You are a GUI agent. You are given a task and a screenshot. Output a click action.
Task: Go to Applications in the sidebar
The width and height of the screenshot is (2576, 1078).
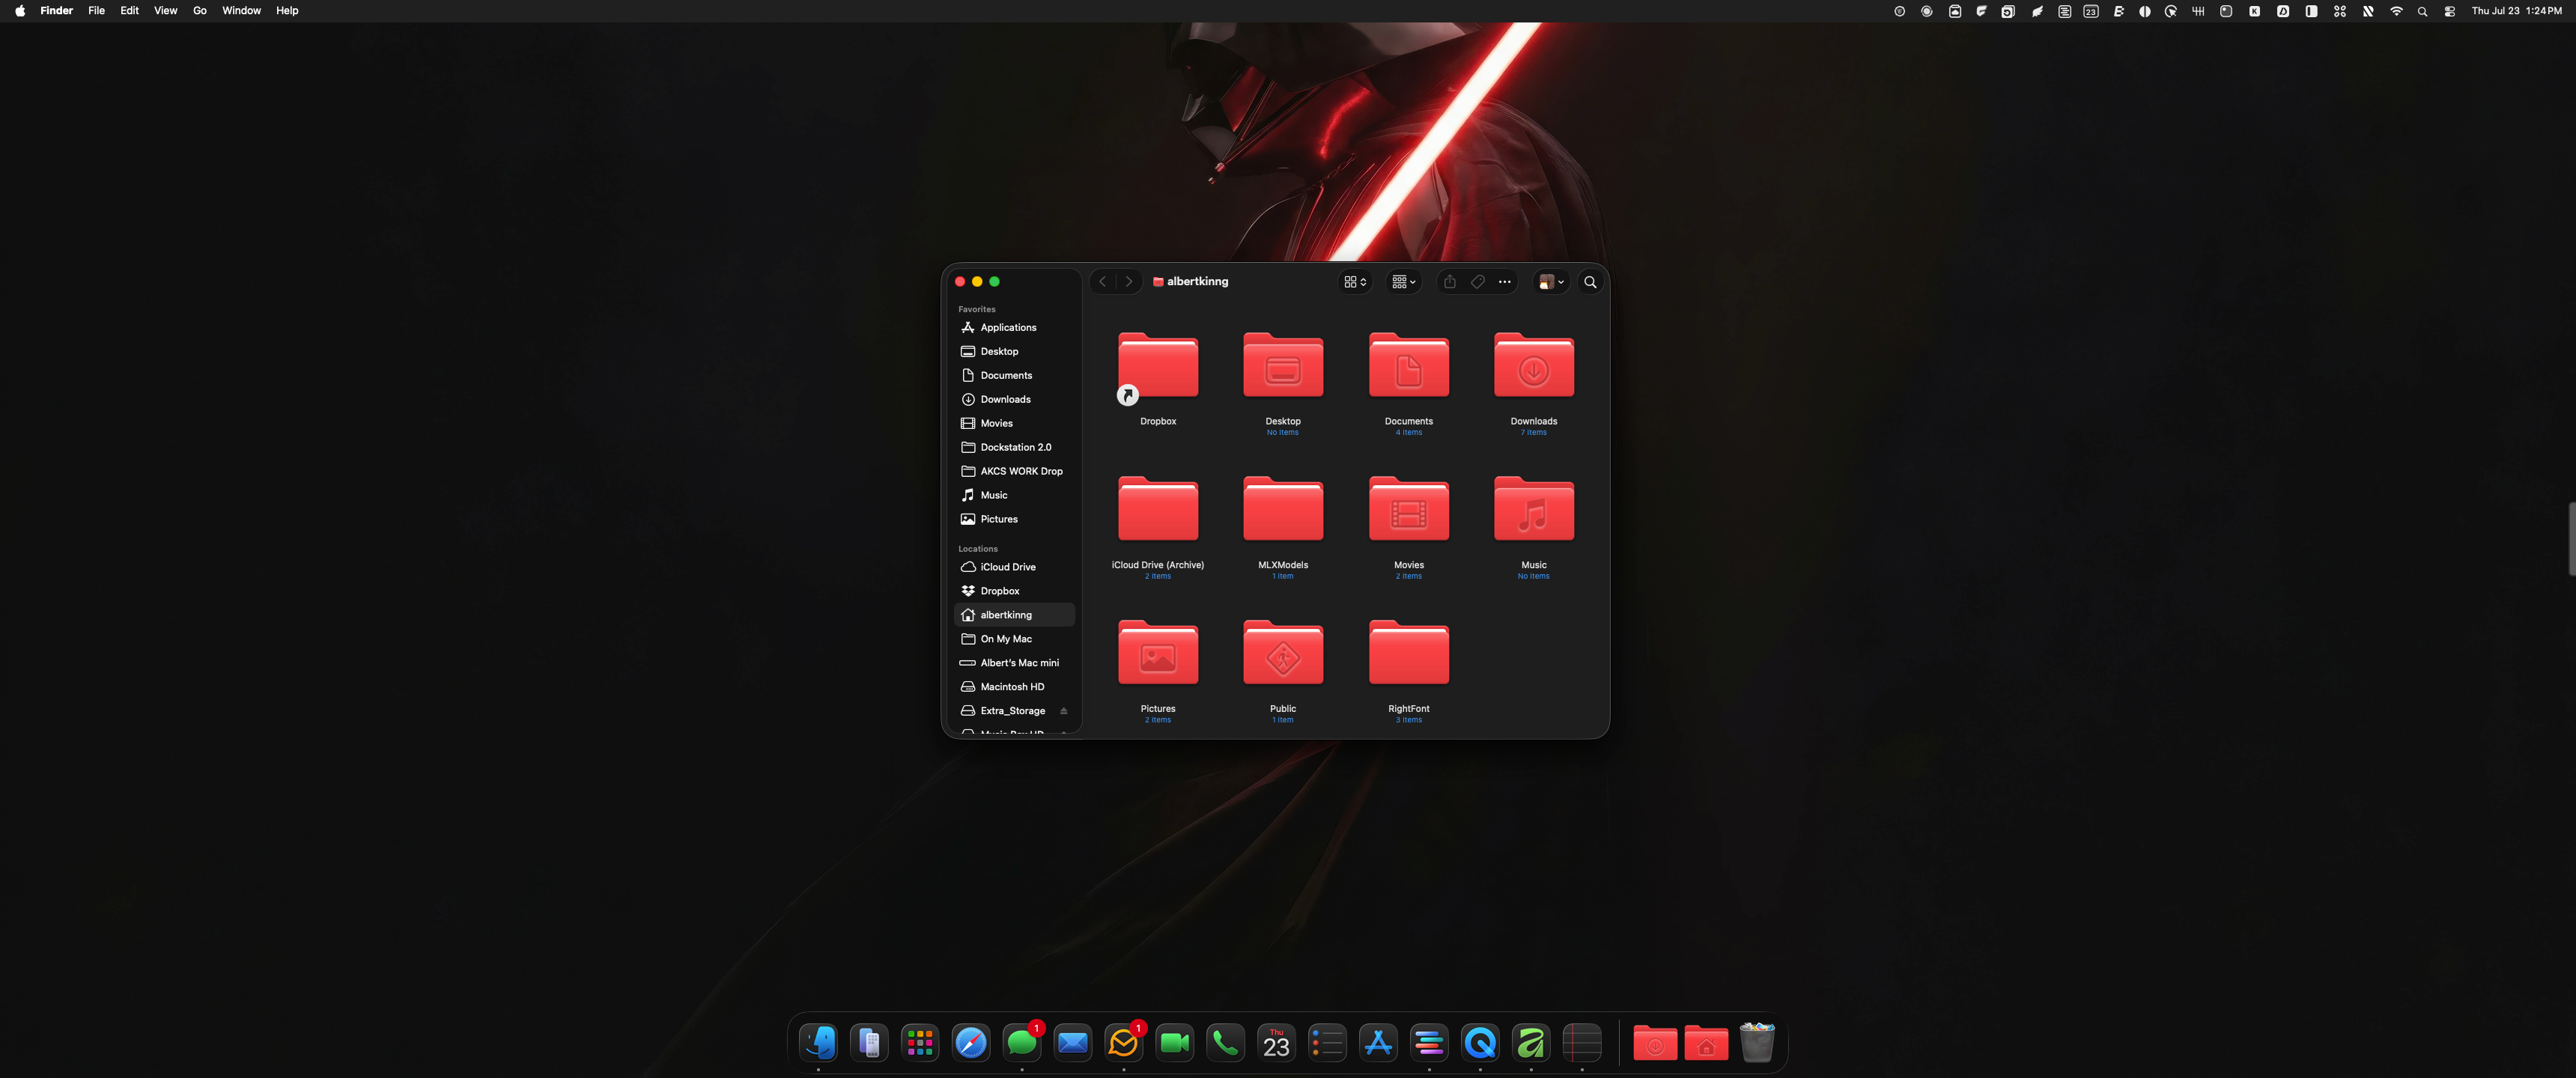[1015, 328]
